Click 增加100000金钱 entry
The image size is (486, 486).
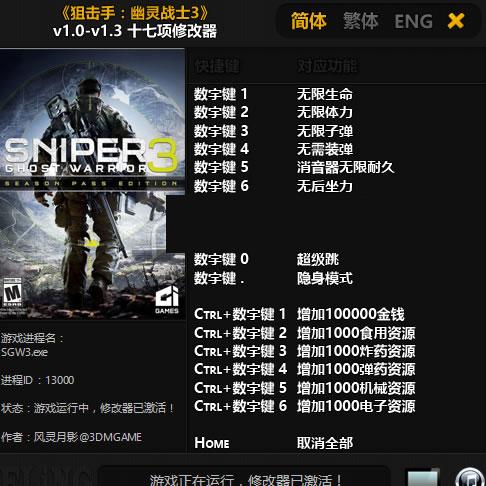(351, 314)
